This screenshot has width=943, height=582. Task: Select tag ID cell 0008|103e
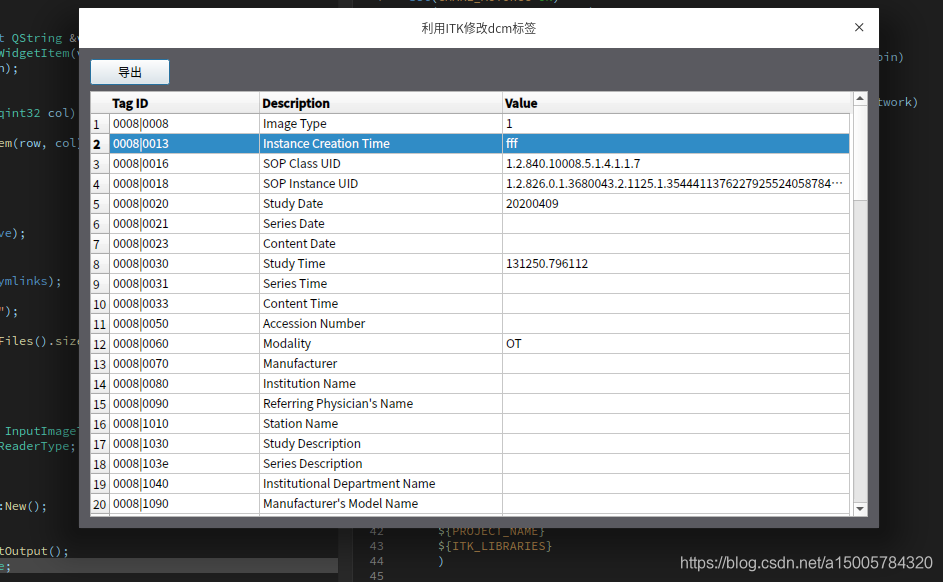(x=185, y=464)
